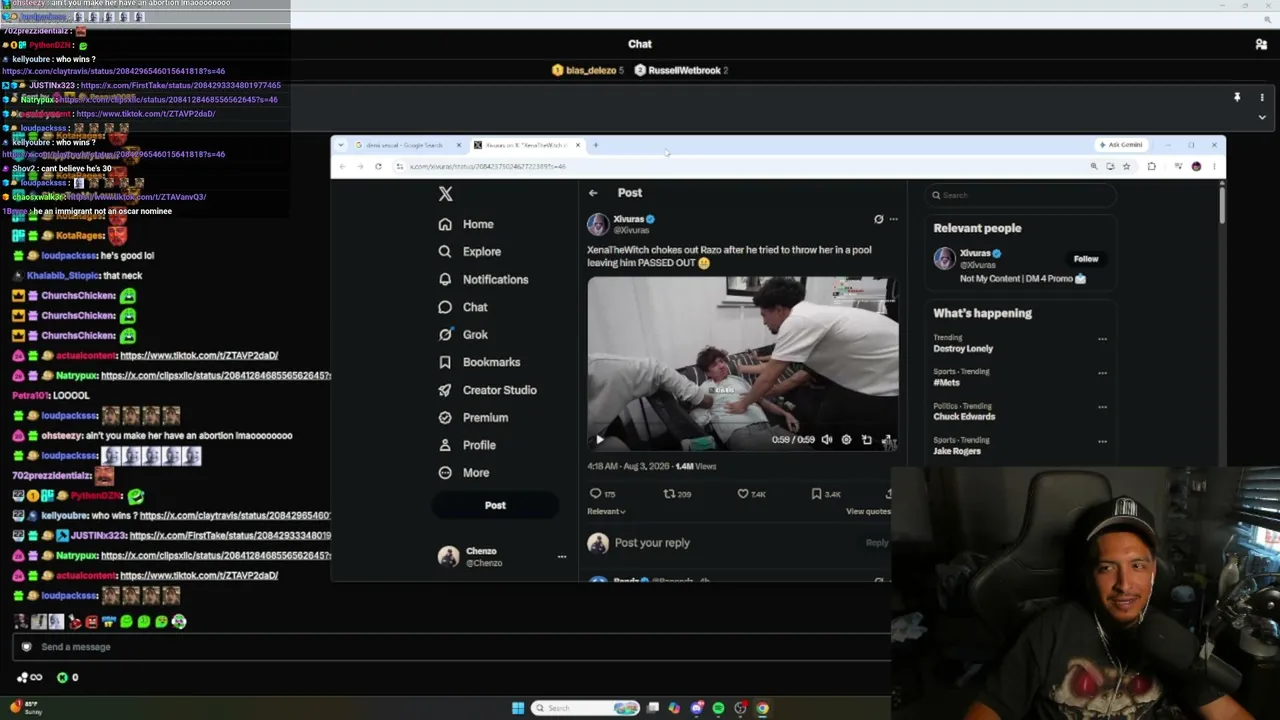Follow Xivuras in Relevant people
Screen dimensions: 1280x720
(x=1086, y=259)
